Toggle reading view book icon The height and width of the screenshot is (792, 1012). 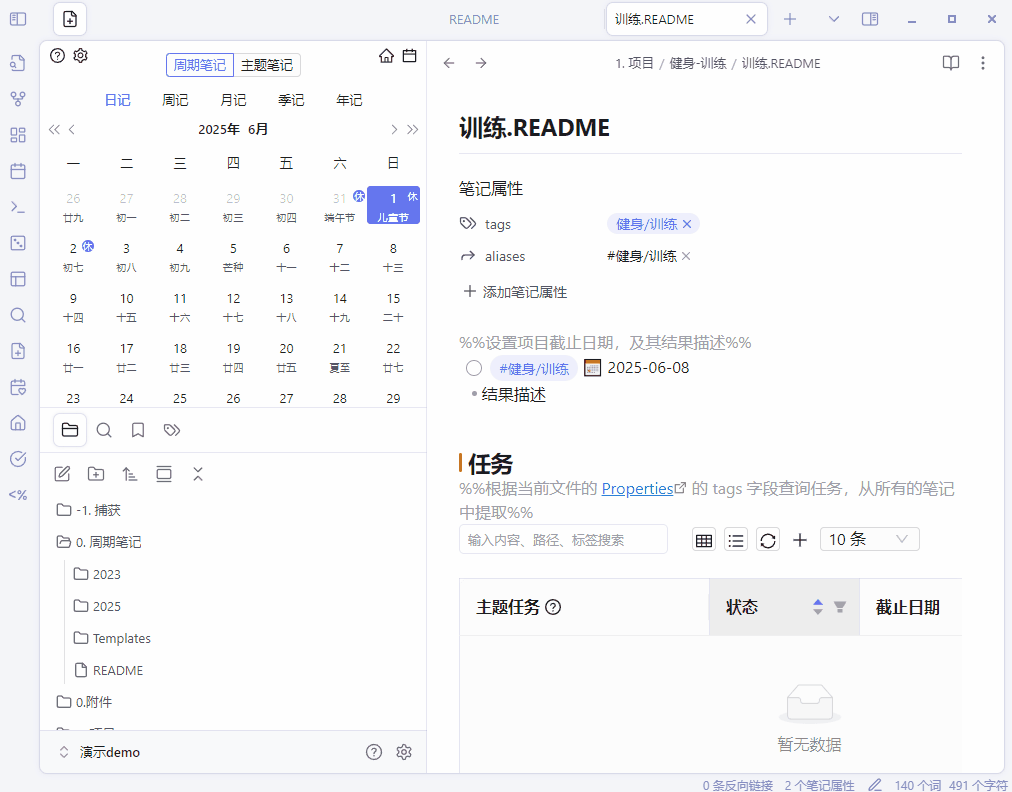click(x=950, y=63)
